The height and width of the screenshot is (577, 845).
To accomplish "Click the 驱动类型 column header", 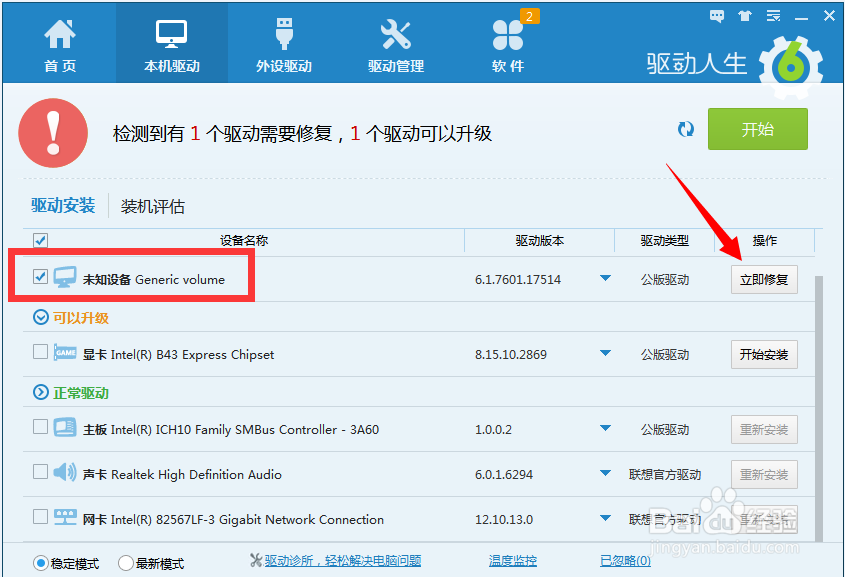I will tap(664, 241).
